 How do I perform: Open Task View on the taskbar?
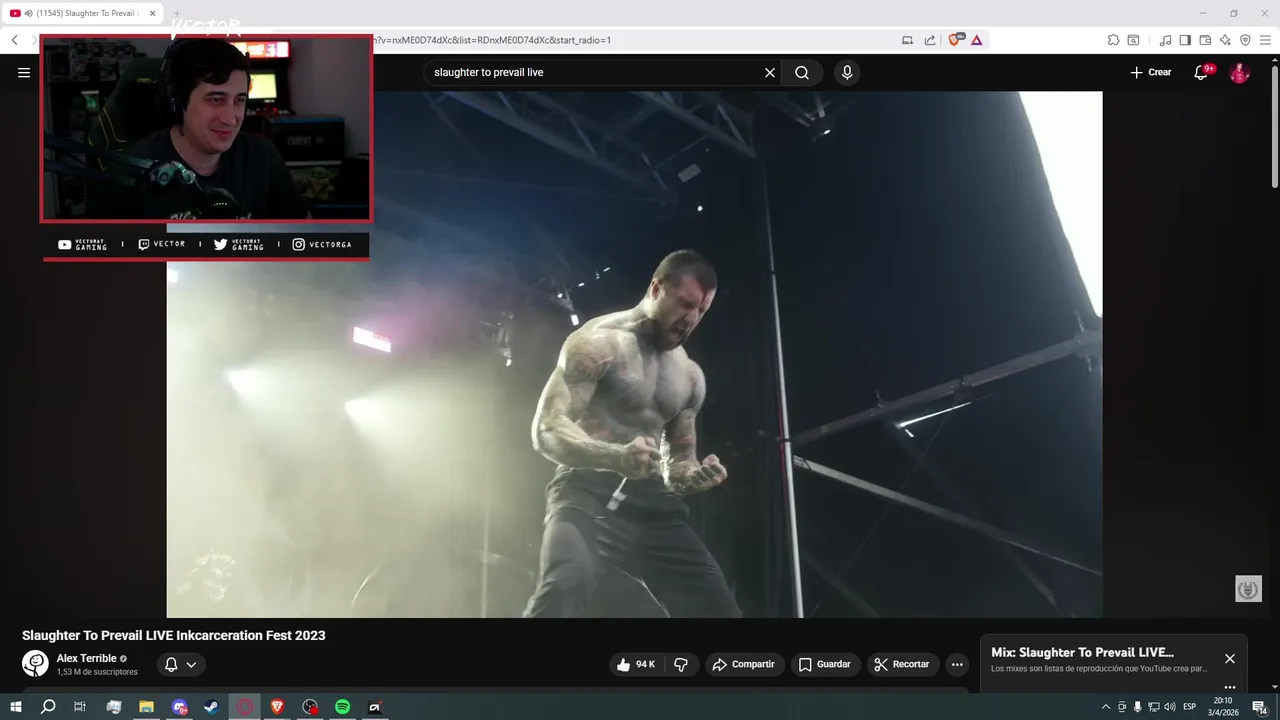[x=80, y=706]
